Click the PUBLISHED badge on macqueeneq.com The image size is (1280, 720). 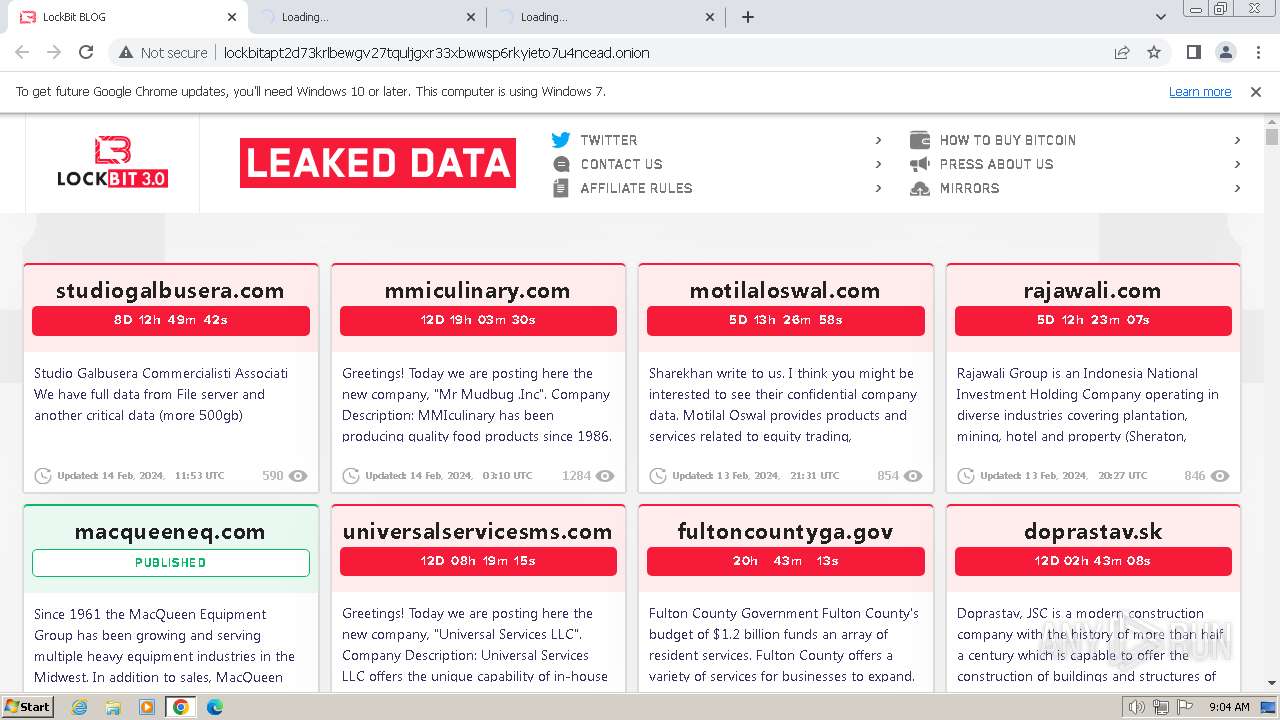(x=171, y=562)
